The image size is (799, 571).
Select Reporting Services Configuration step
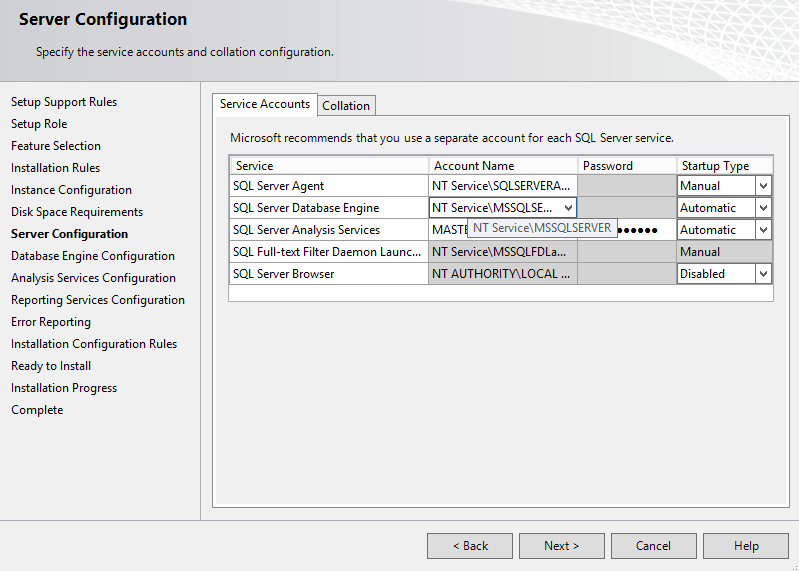pyautogui.click(x=98, y=300)
